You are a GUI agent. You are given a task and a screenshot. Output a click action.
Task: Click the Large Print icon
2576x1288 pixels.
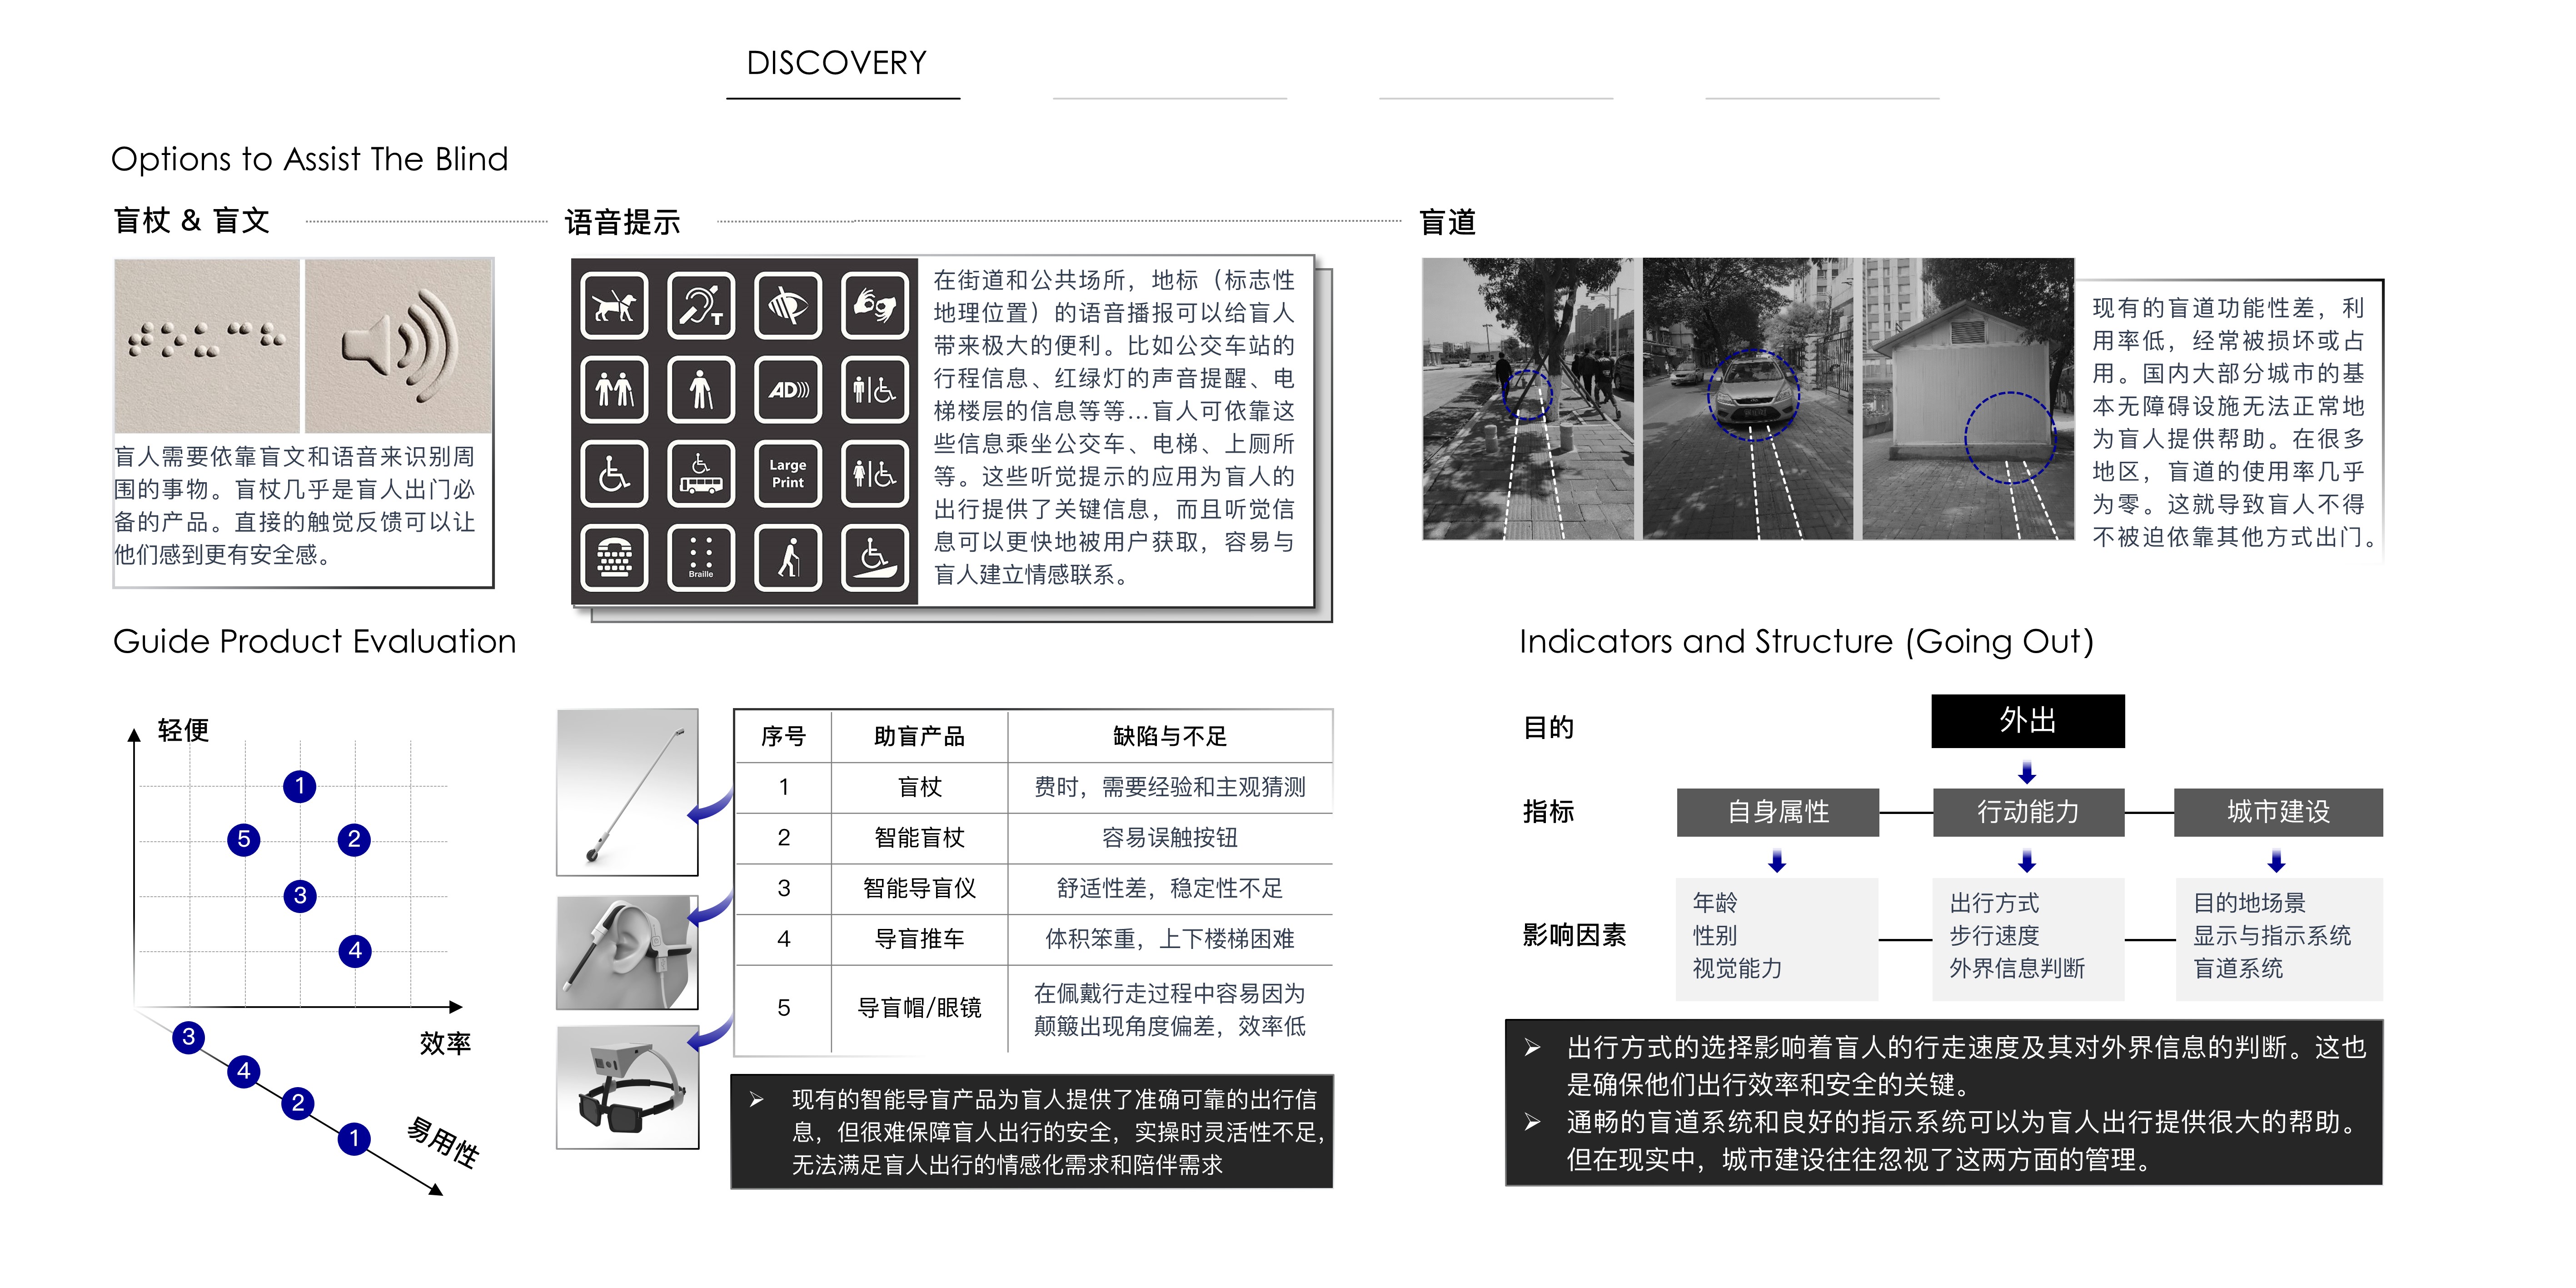coord(789,474)
